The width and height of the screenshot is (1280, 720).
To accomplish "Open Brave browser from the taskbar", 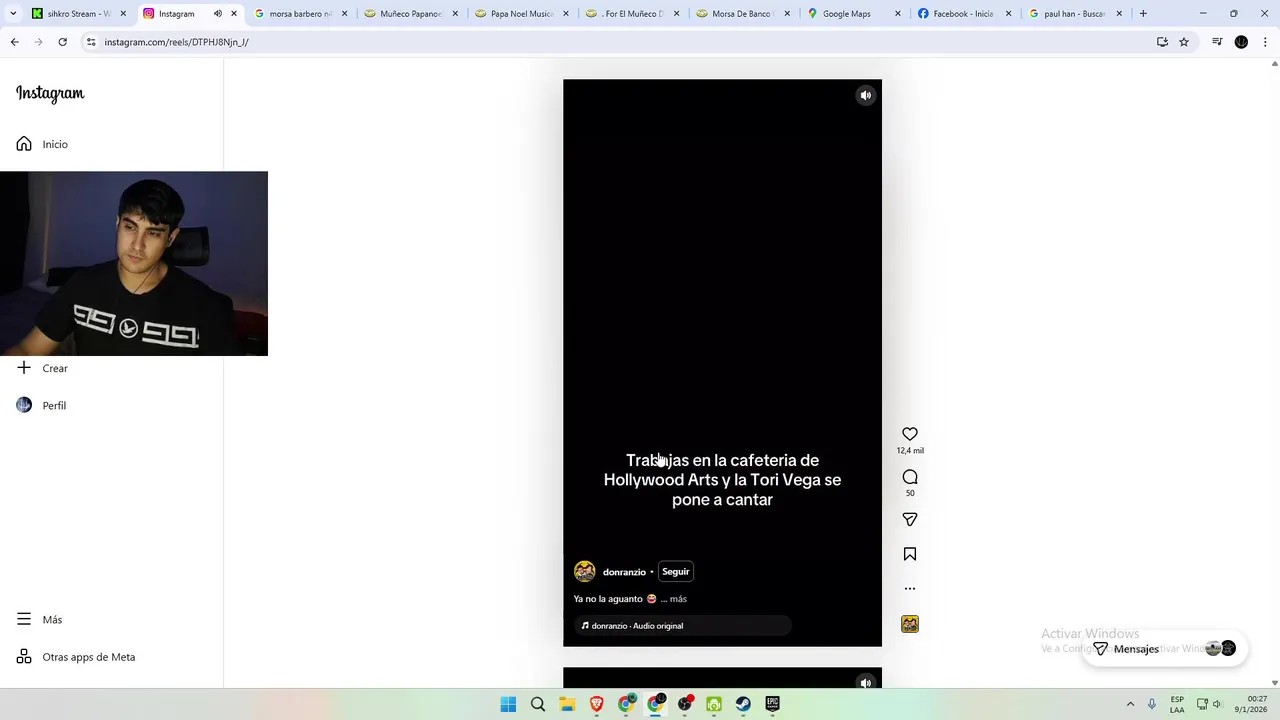I will (596, 704).
